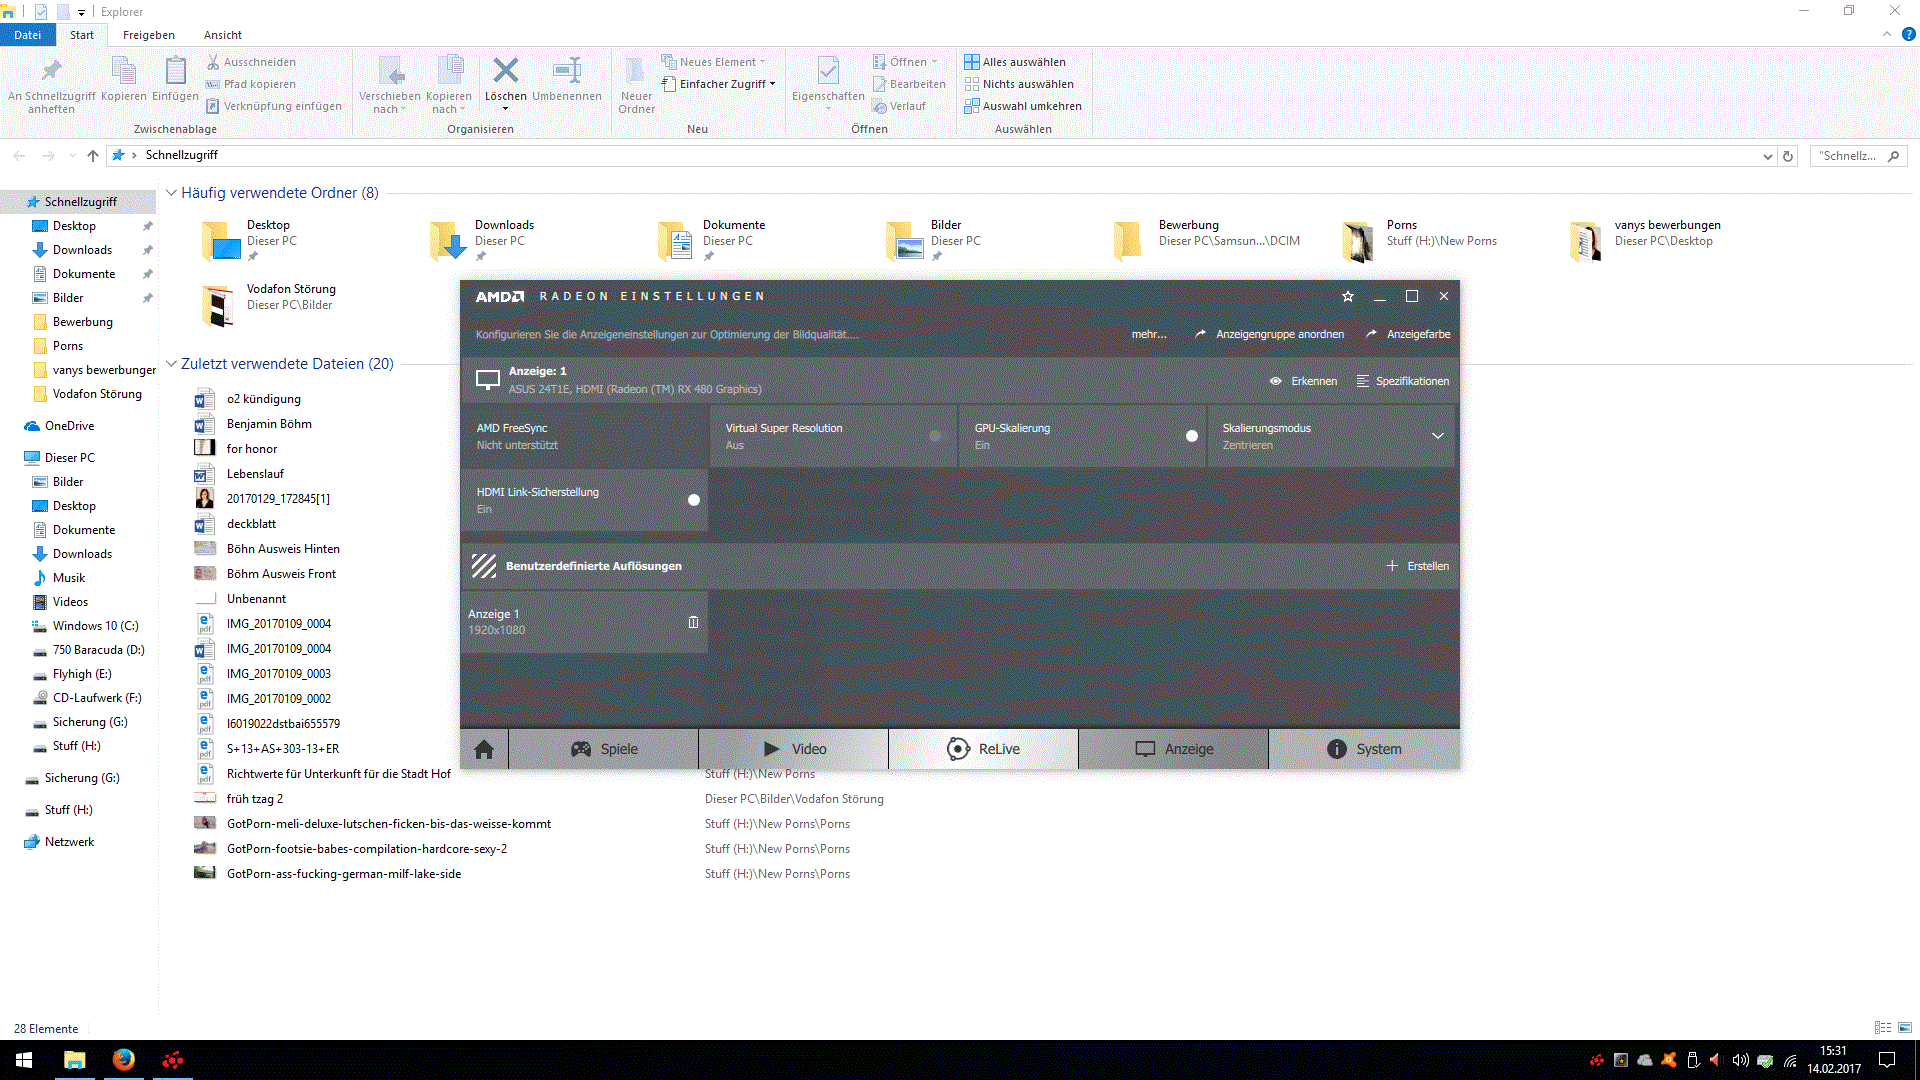The image size is (1920, 1080).
Task: Toggle the HDMI Link-Sicherstellung switch
Action: 693,500
